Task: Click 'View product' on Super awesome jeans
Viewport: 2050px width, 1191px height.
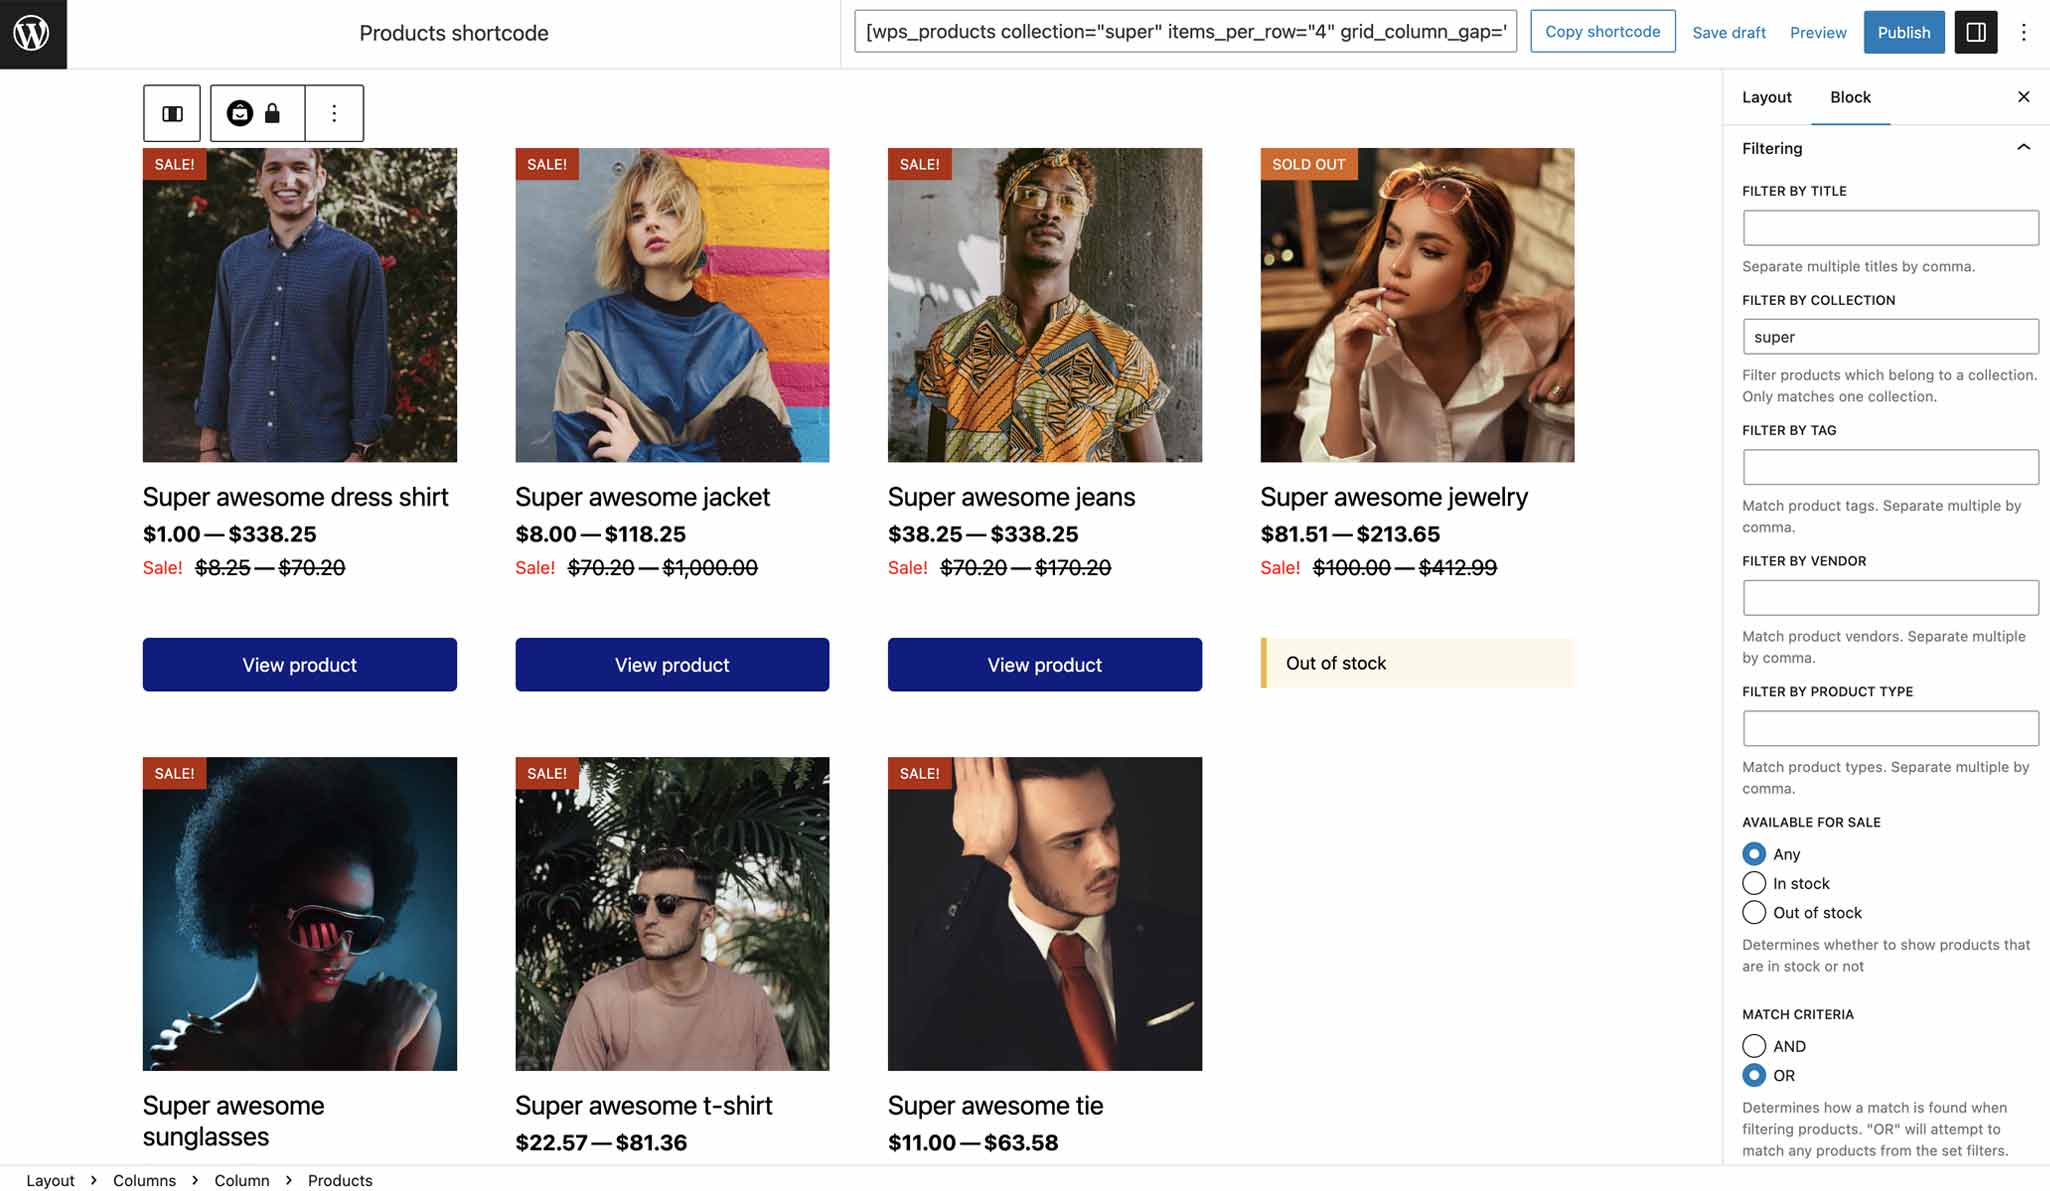Action: coord(1045,664)
